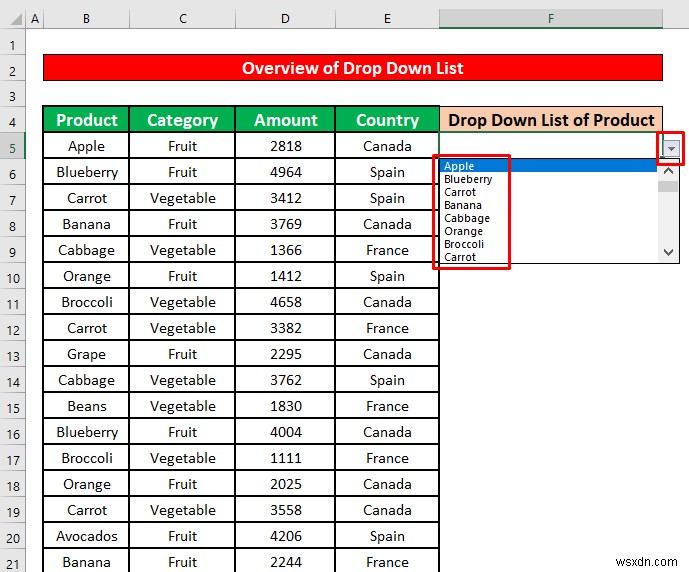Select the amount cell 4004
This screenshot has height=572, width=689.
coord(285,432)
